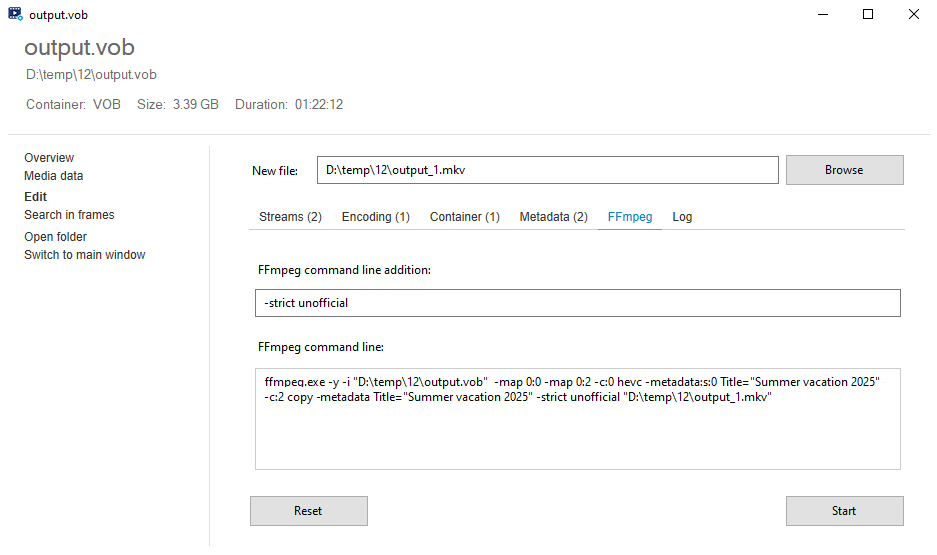The image size is (937, 555).
Task: Close the output.vob window
Action: 914,14
